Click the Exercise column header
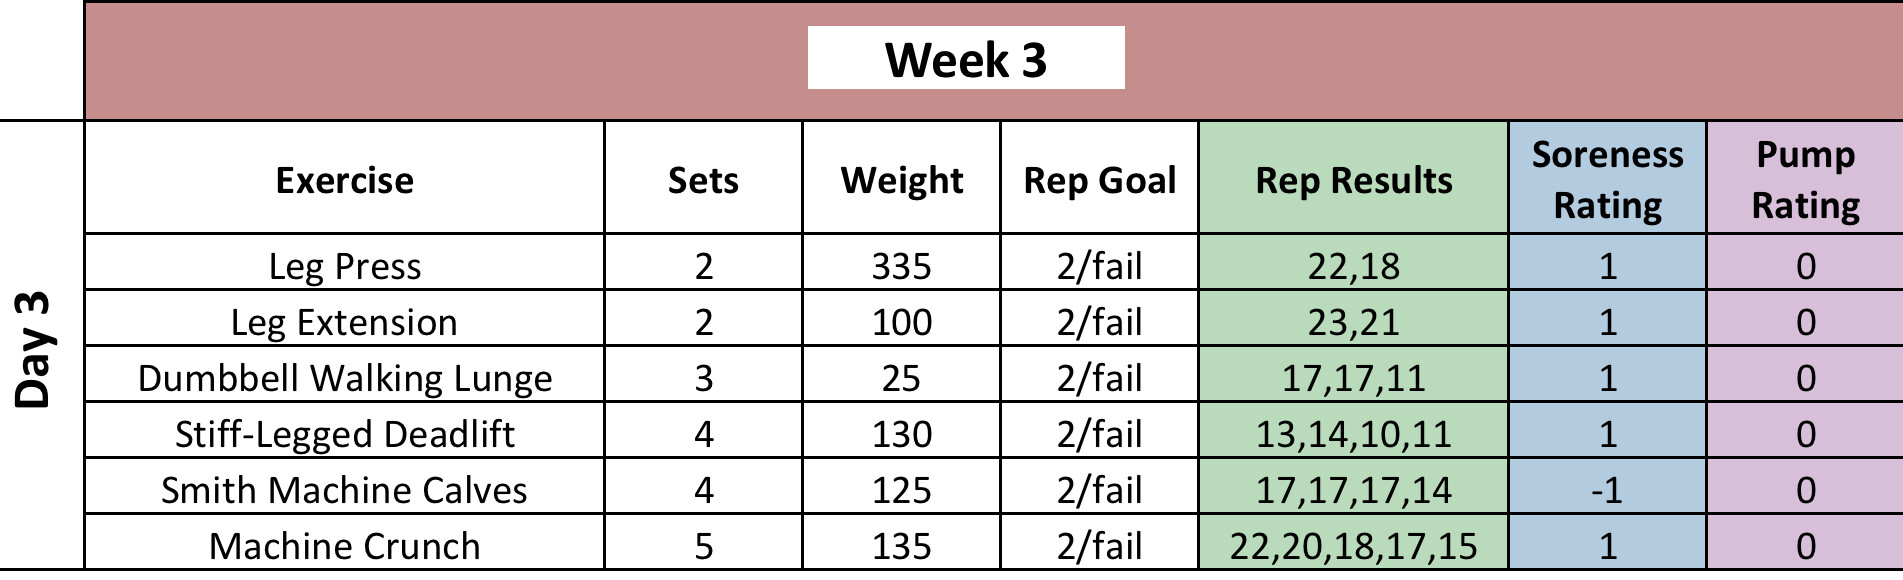The width and height of the screenshot is (1903, 580). 344,180
